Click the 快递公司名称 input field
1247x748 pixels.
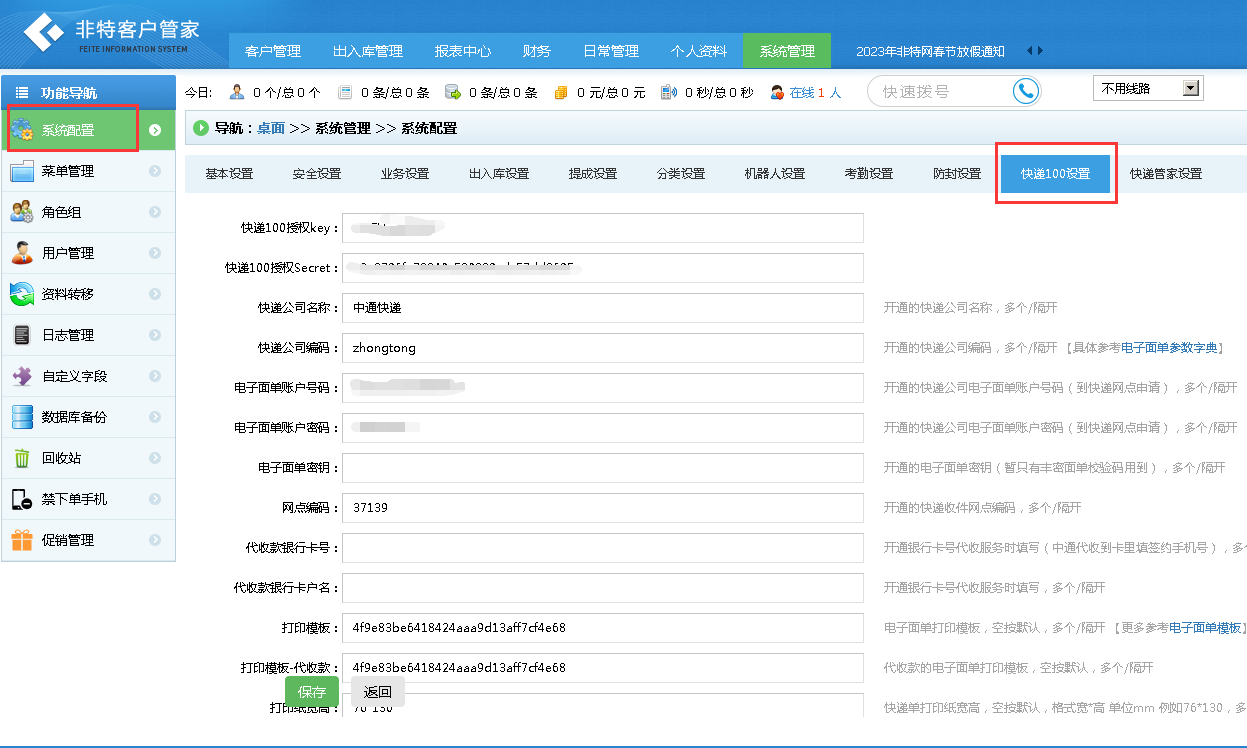pos(602,308)
